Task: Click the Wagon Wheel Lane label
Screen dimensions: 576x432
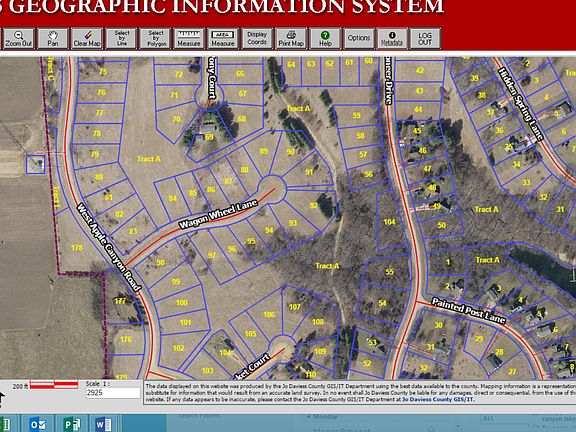Action: (x=218, y=214)
